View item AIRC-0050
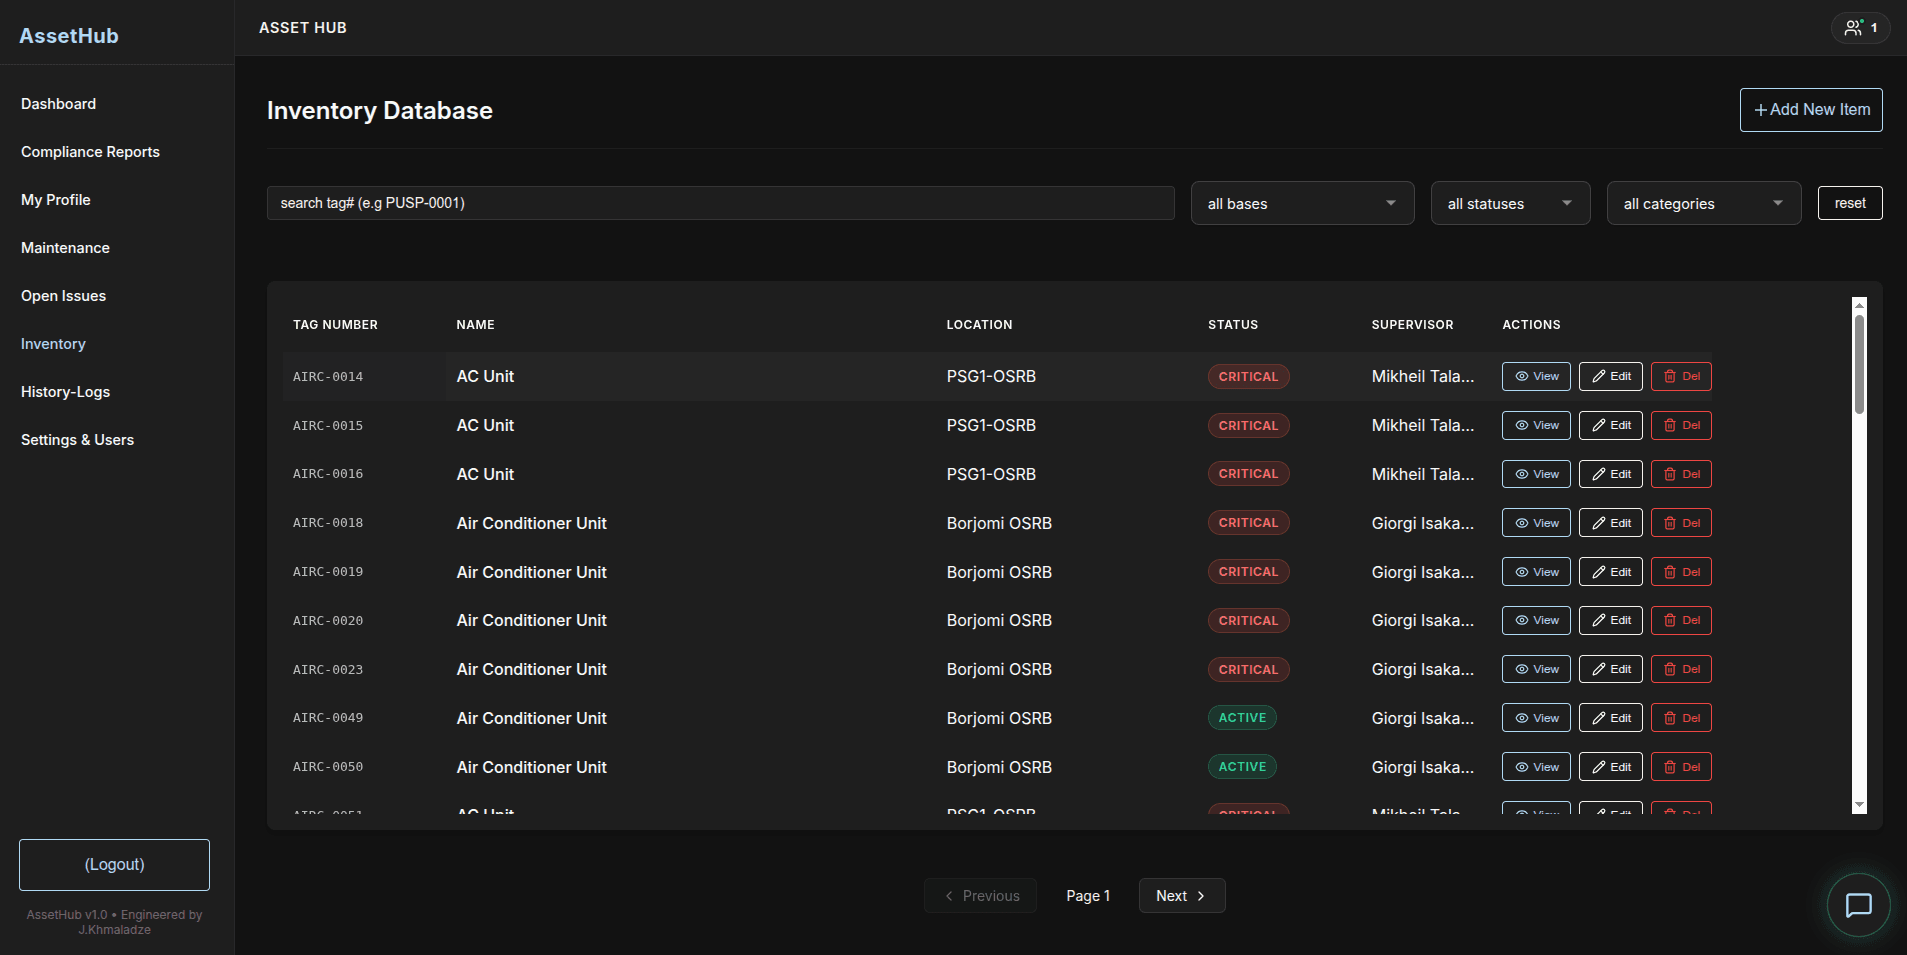Screen dimensions: 1907x955 [x=1536, y=767]
